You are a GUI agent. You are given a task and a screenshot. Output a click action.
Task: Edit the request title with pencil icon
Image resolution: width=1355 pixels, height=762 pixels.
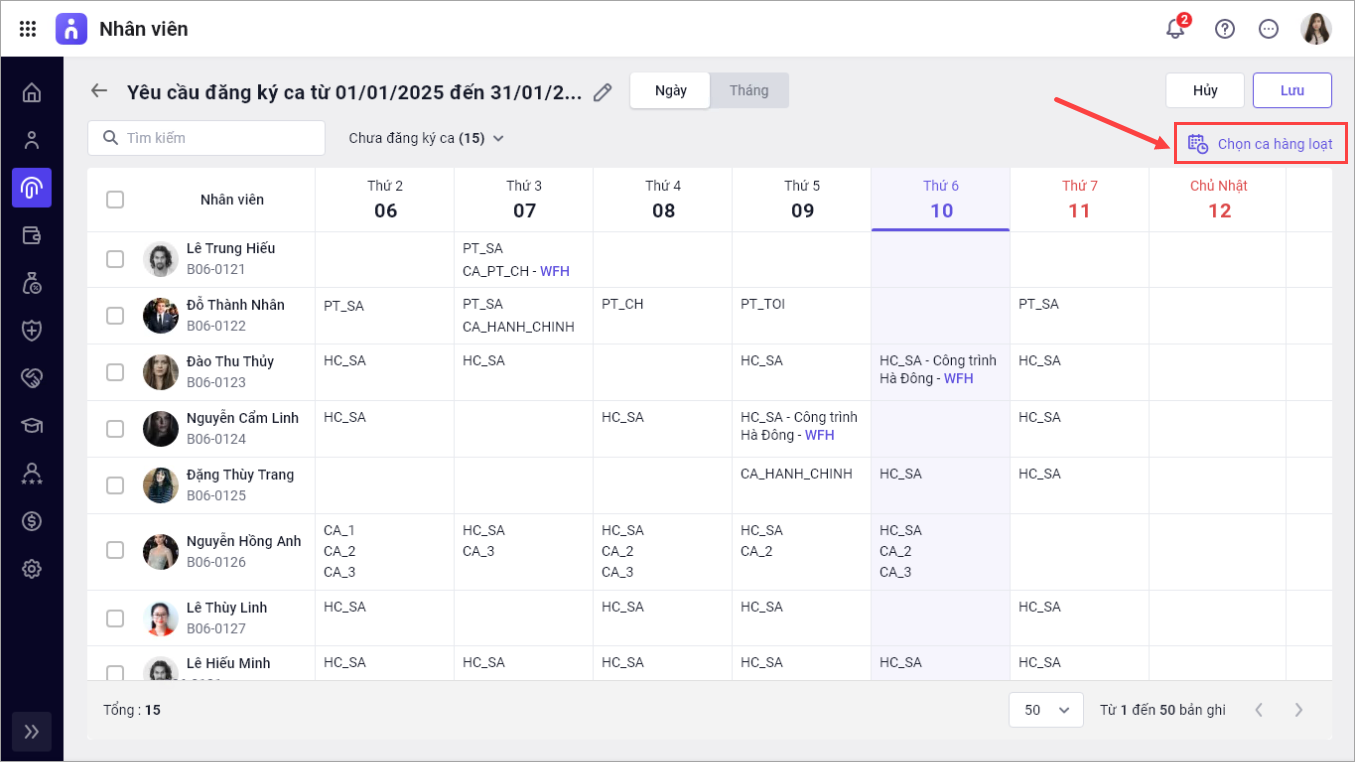click(602, 92)
